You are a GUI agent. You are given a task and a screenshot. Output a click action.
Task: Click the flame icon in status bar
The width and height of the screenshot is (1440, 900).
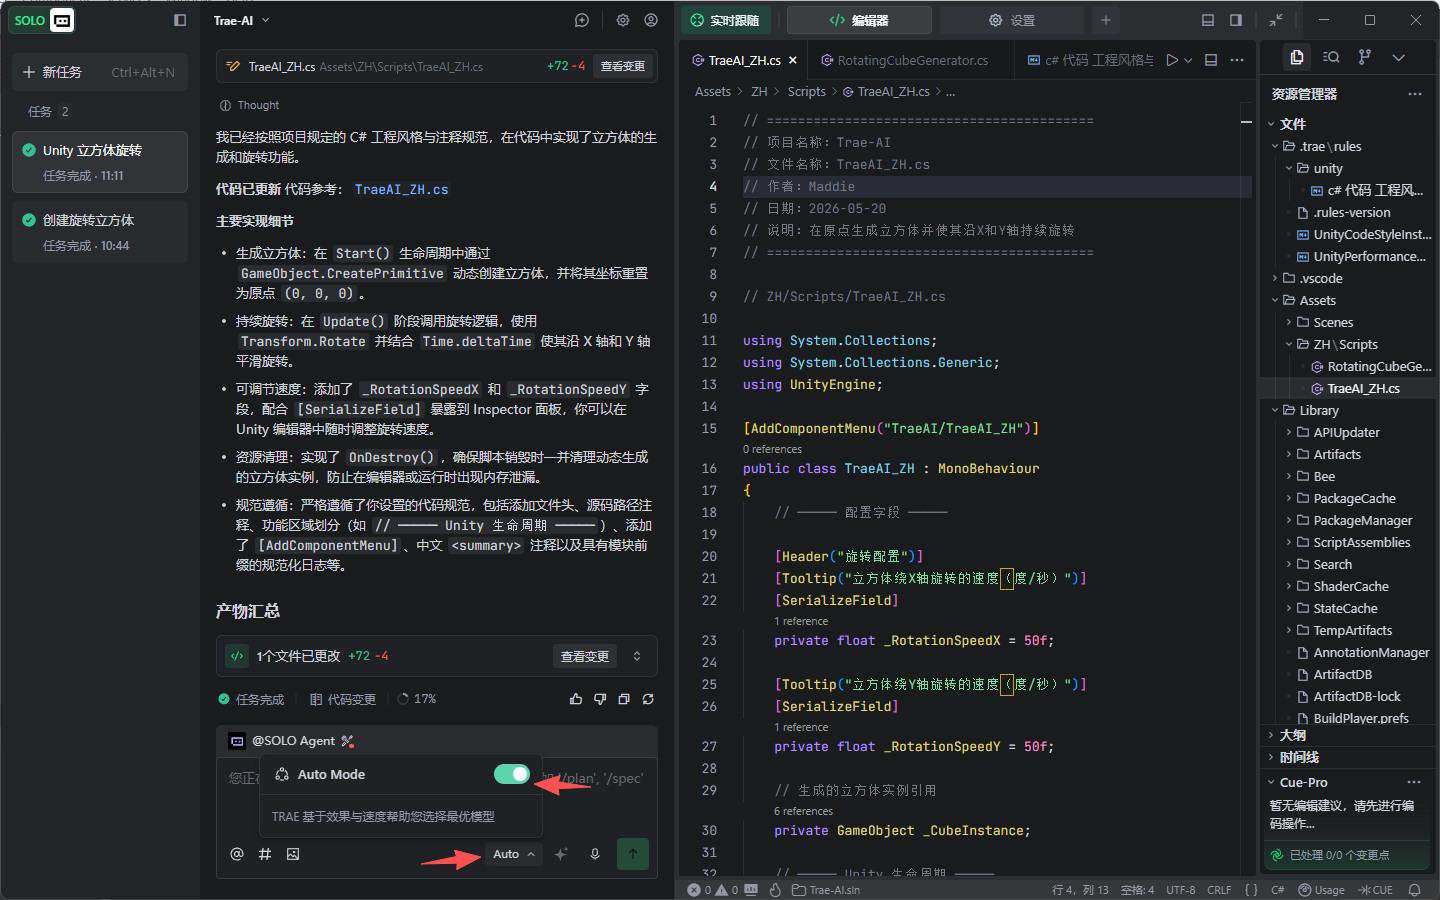click(775, 890)
